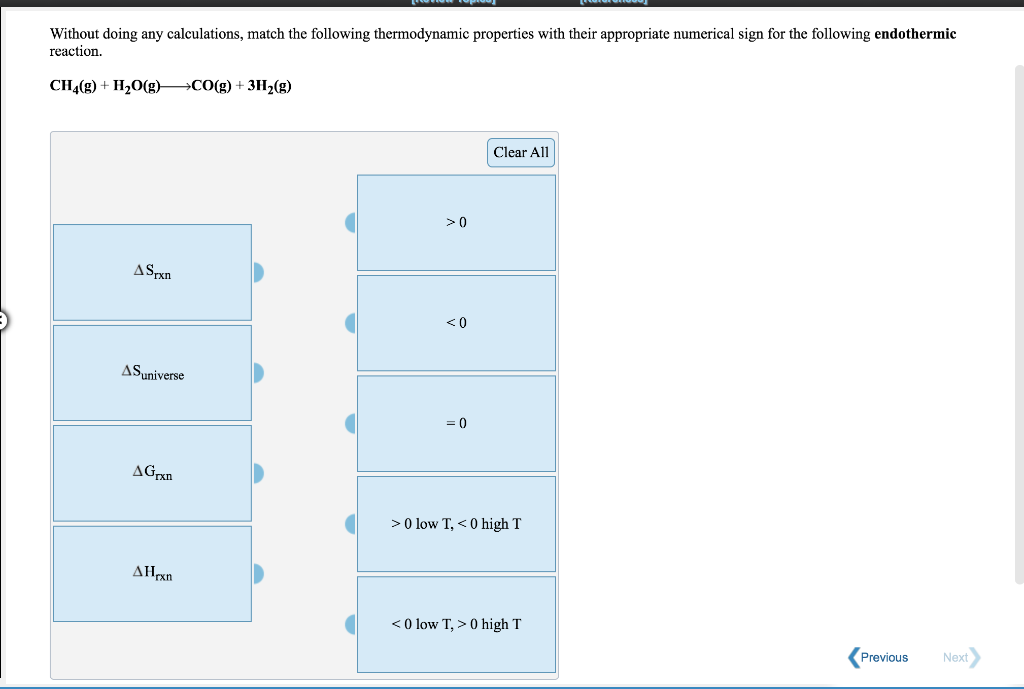Click the connection dot beside ΔSuniverse
This screenshot has width=1024, height=689.
click(x=257, y=372)
